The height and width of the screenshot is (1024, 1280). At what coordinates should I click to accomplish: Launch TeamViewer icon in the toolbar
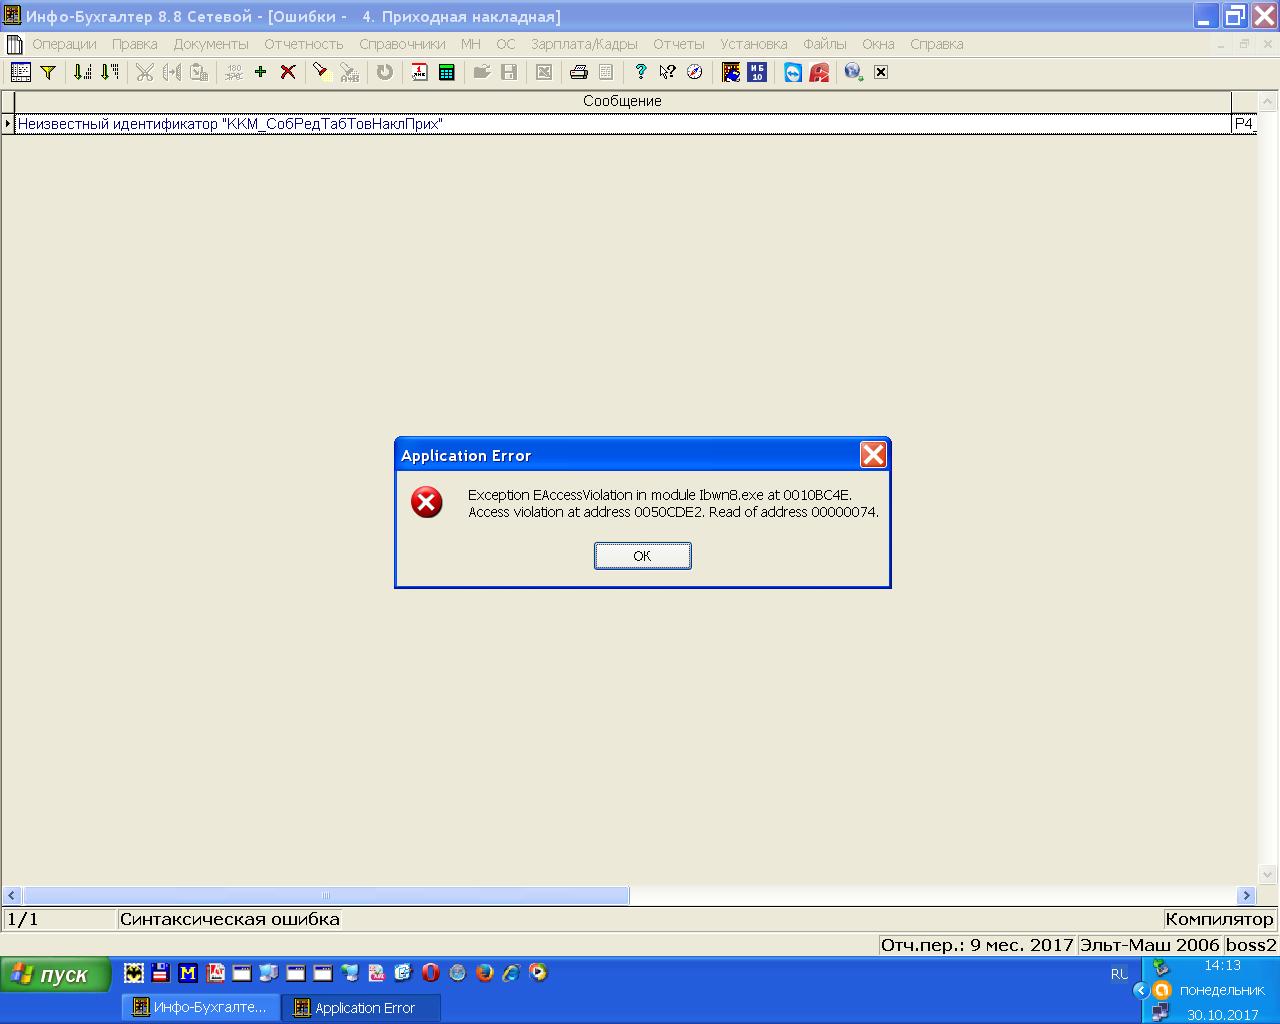tap(793, 72)
